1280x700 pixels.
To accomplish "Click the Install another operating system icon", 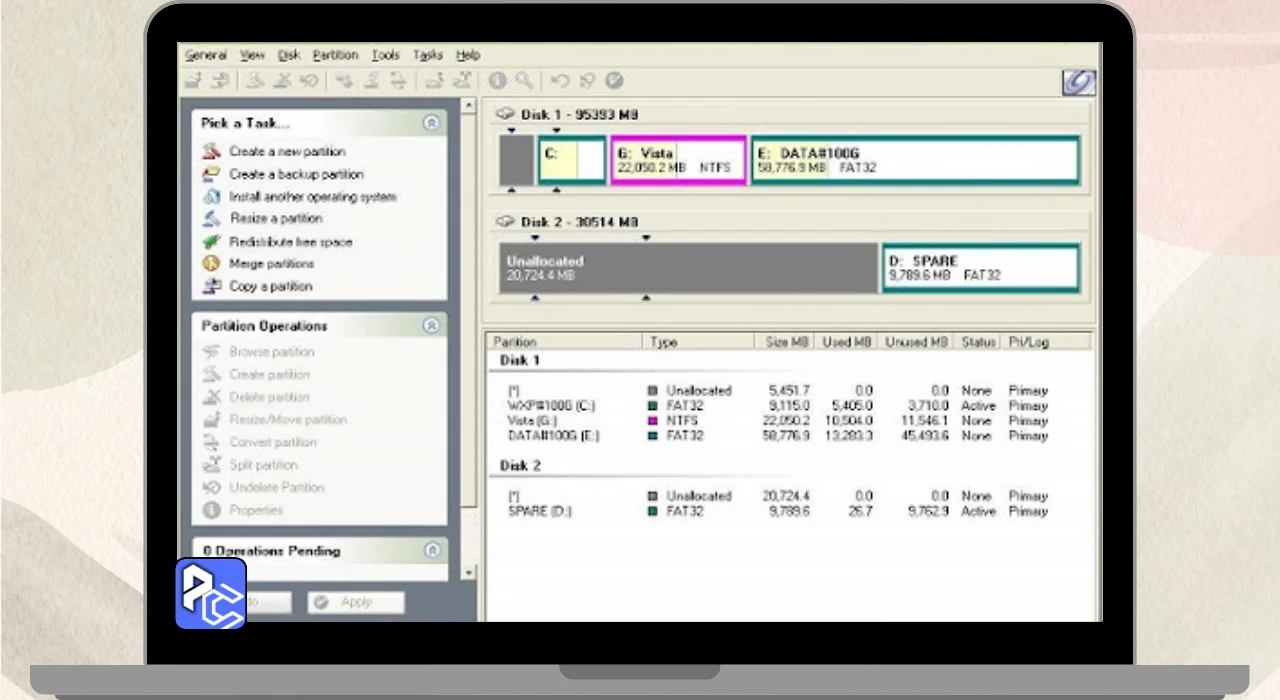I will (211, 197).
